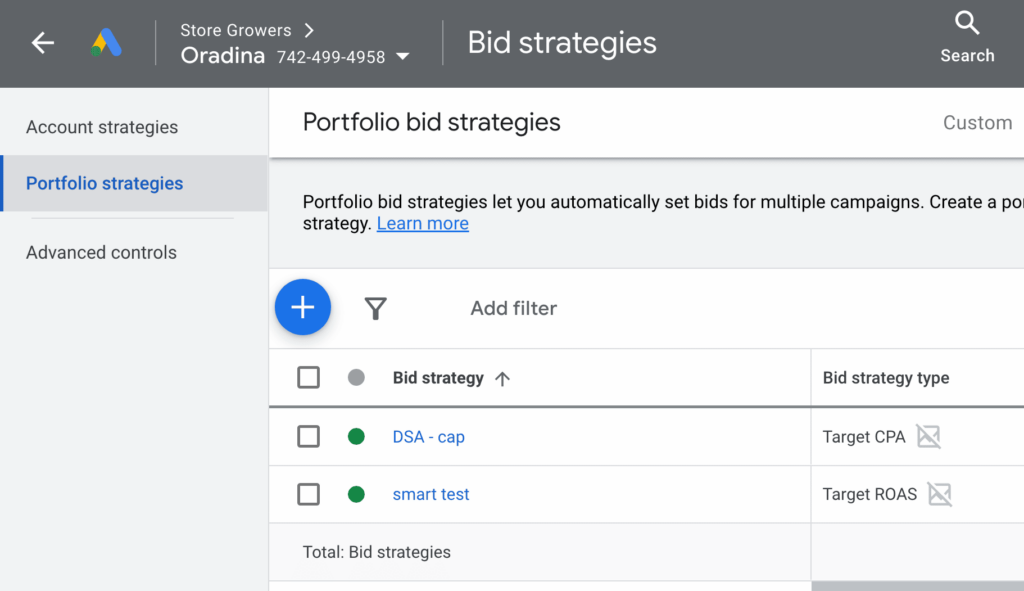Viewport: 1024px width, 591px height.
Task: Select the checkbox for the DSA - cap row
Action: (308, 436)
